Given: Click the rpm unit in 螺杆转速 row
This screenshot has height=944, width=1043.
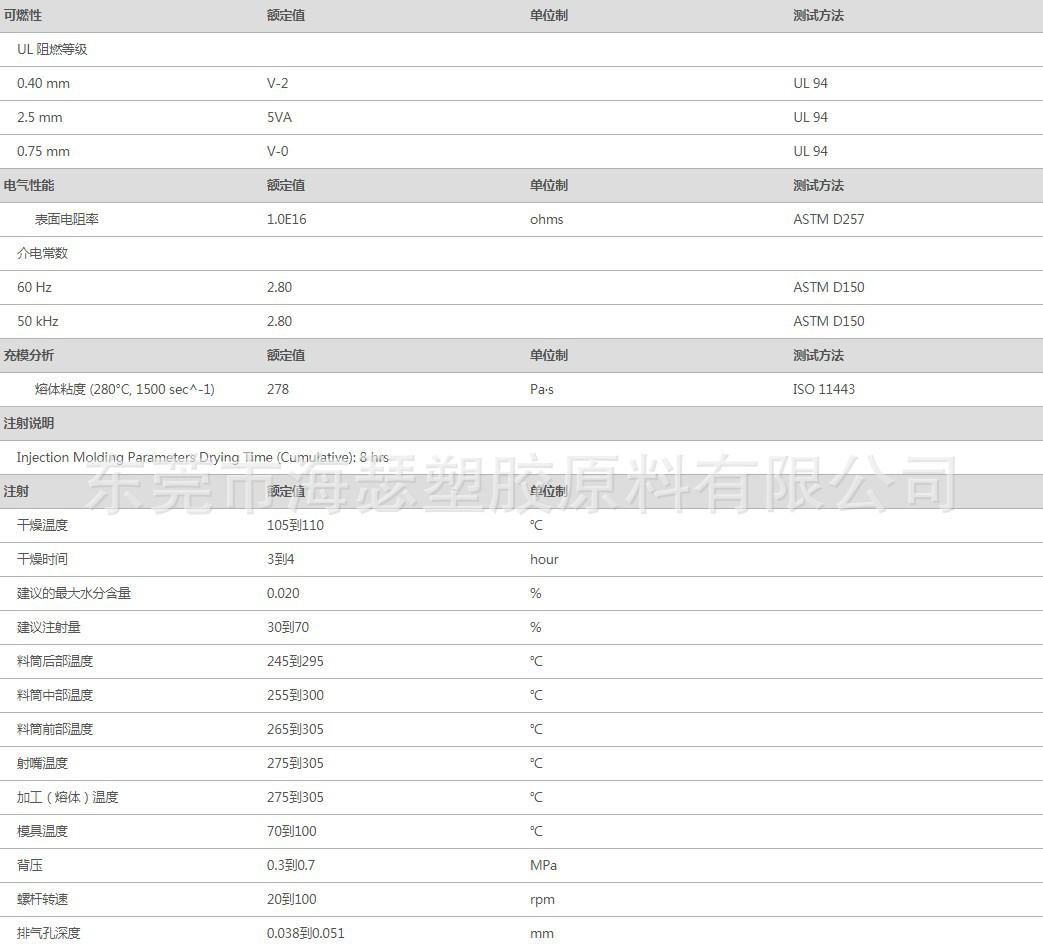Looking at the screenshot, I should point(542,900).
